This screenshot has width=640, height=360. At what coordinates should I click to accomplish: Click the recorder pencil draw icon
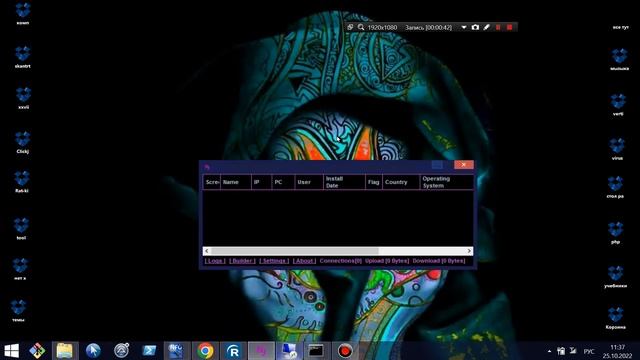[487, 27]
